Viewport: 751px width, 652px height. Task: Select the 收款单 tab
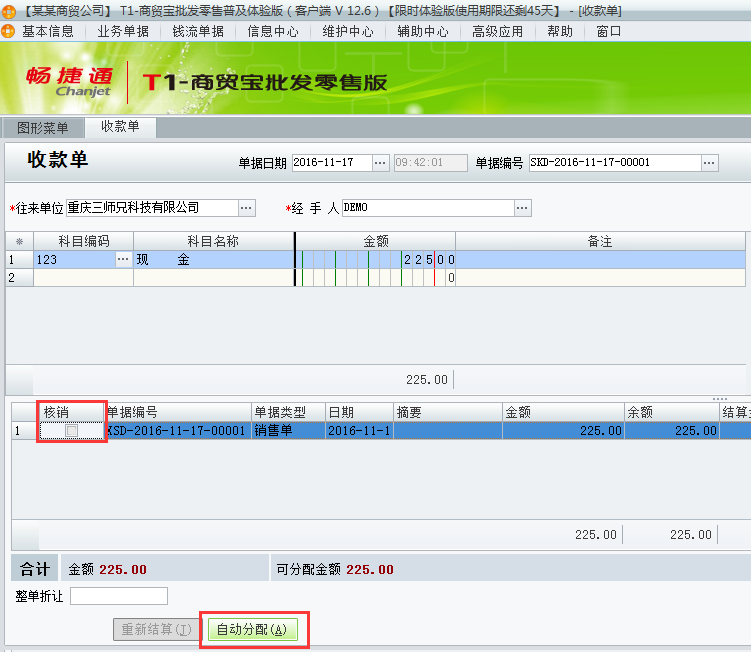click(x=120, y=126)
